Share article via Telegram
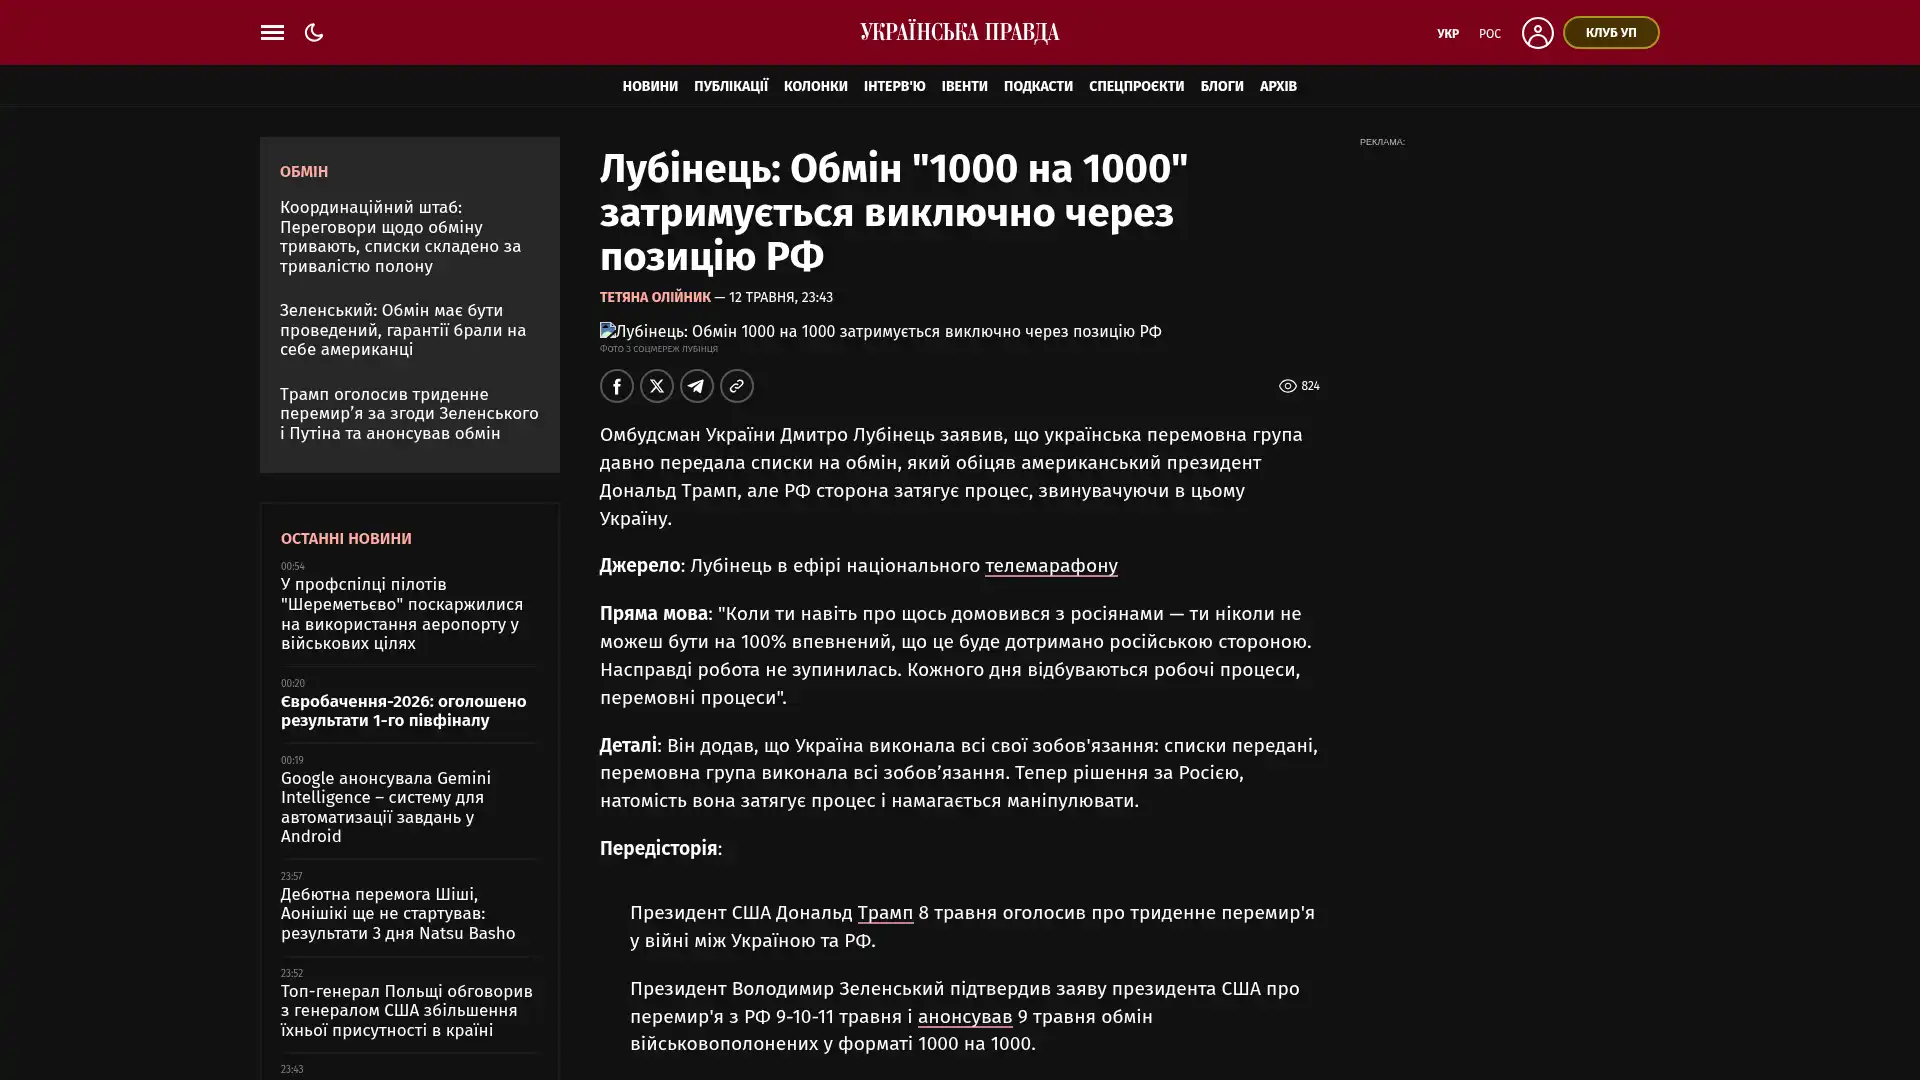Viewport: 1920px width, 1080px height. tap(696, 386)
